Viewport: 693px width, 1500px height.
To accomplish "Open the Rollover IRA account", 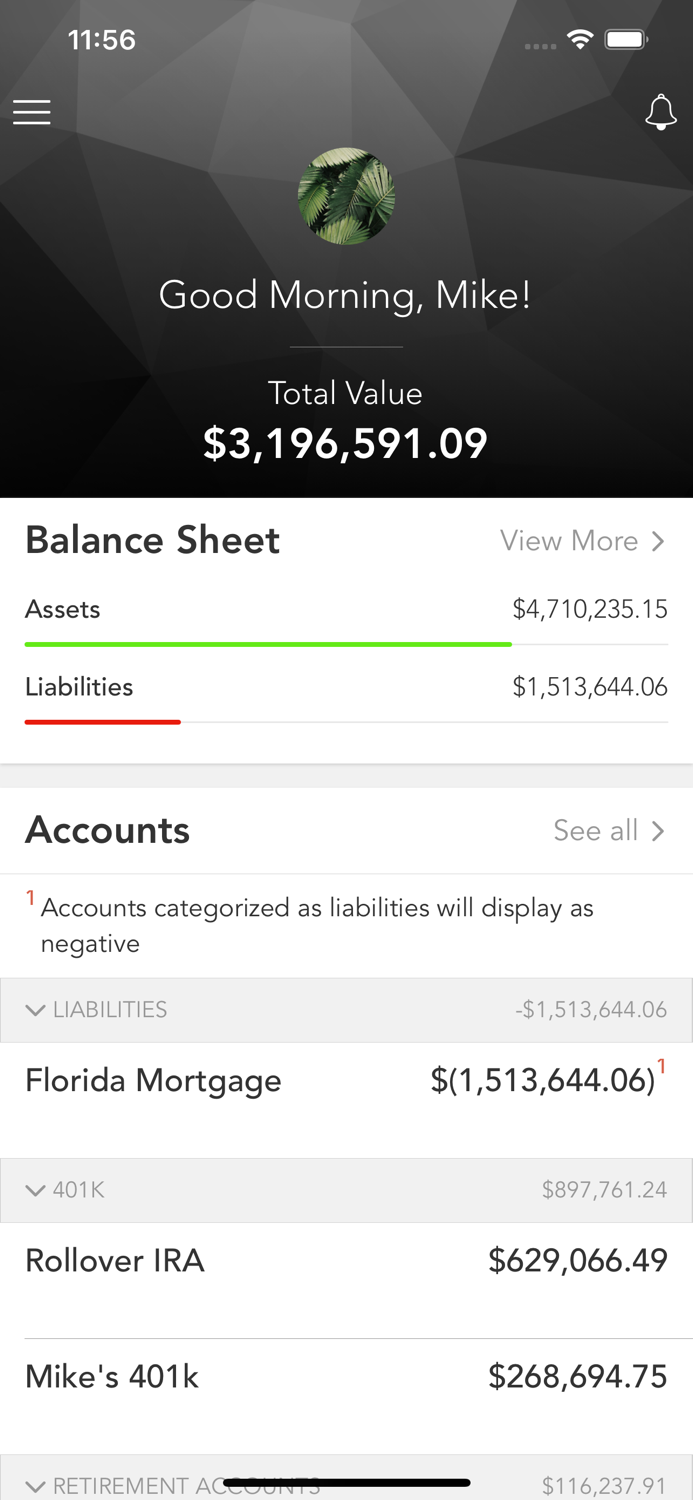I will click(x=346, y=1261).
